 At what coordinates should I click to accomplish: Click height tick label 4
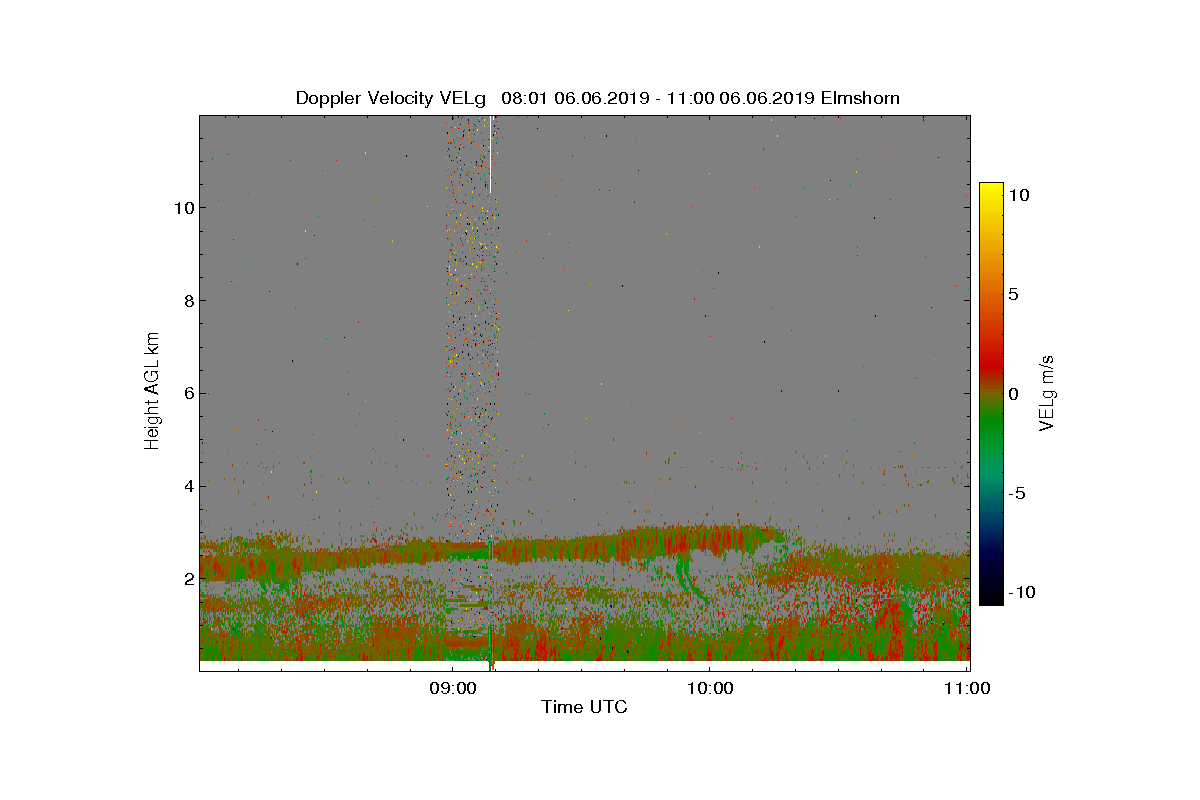click(x=187, y=487)
